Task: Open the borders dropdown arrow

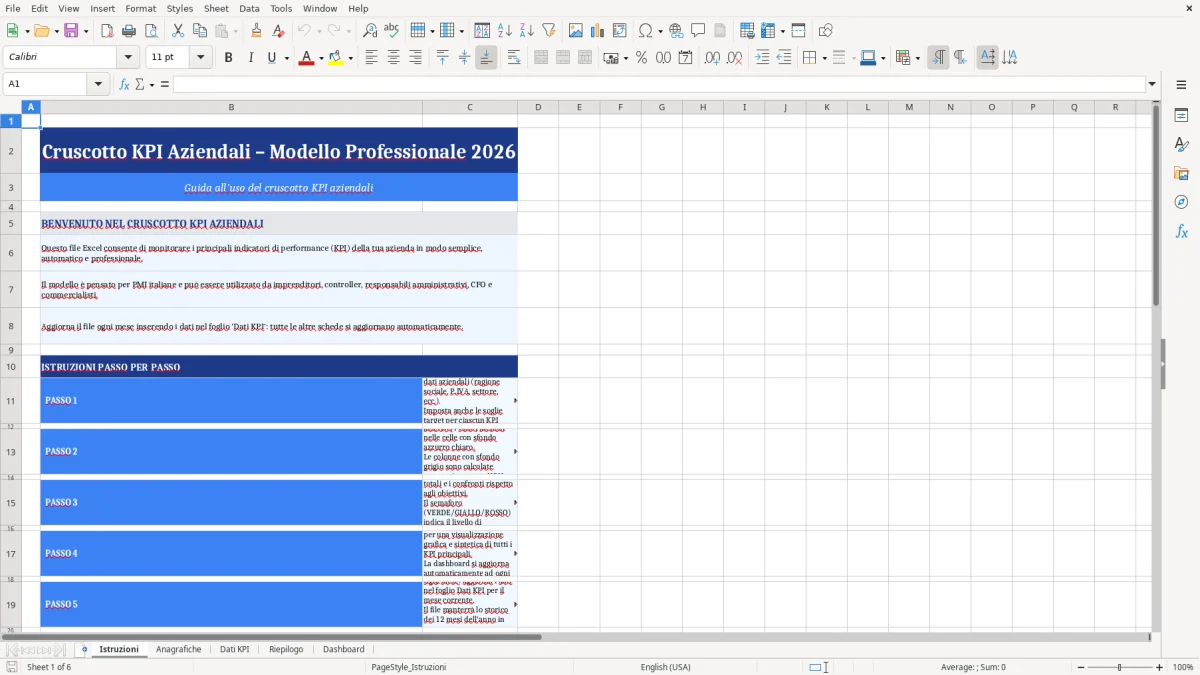Action: click(824, 58)
